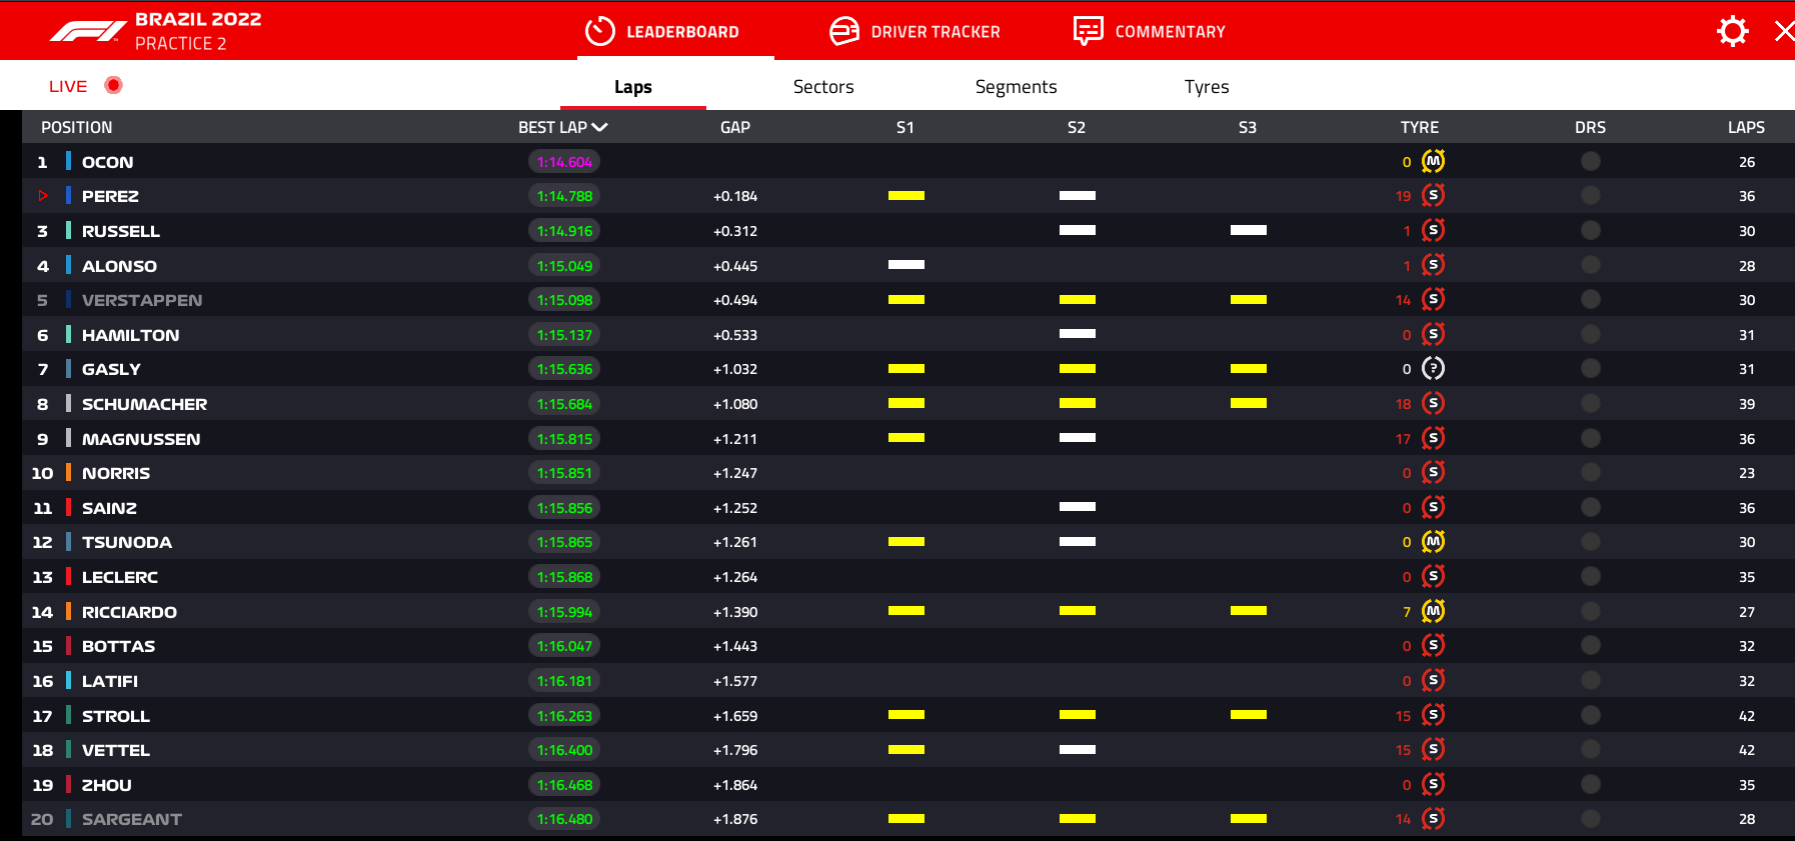
Task: Click Norris's DRS indicator dot
Action: coord(1590,473)
